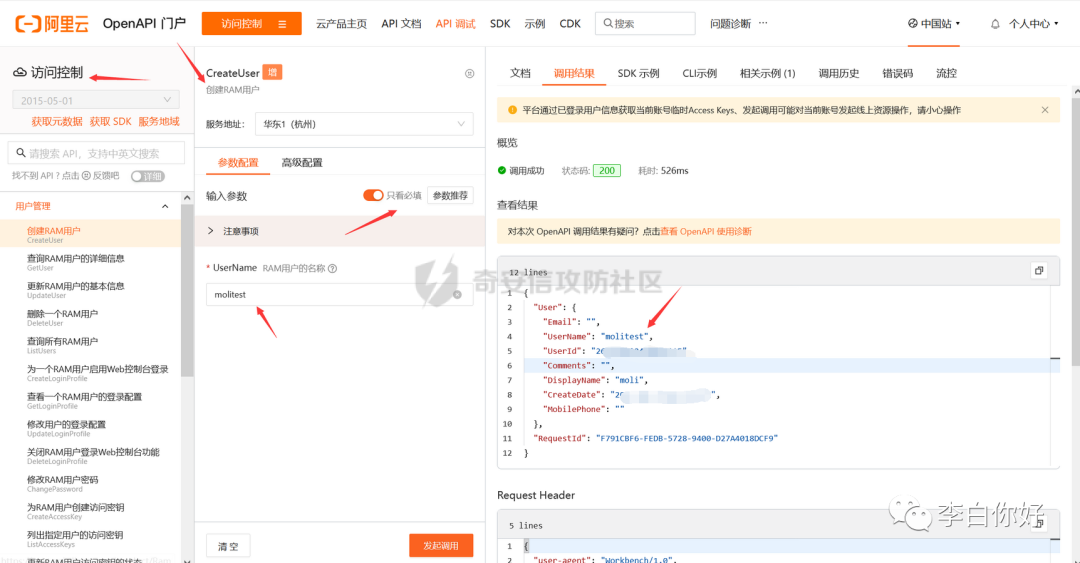This screenshot has height=563, width=1080.
Task: Open the 流控 tab
Action: point(946,73)
